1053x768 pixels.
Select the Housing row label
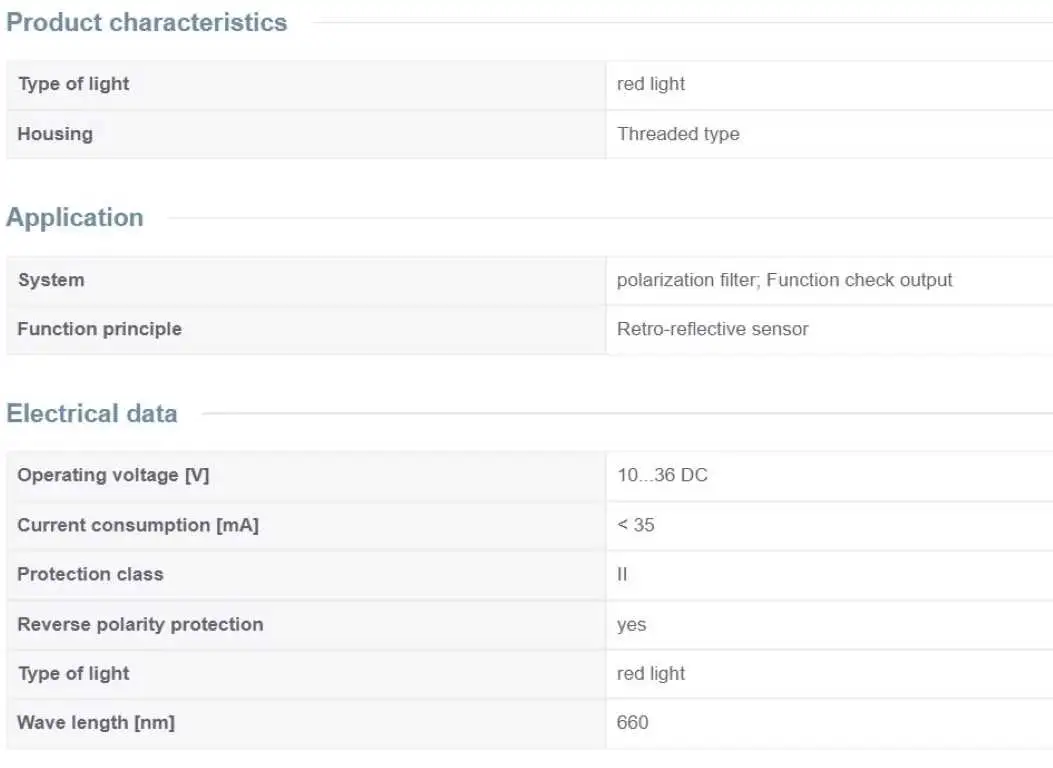point(55,134)
